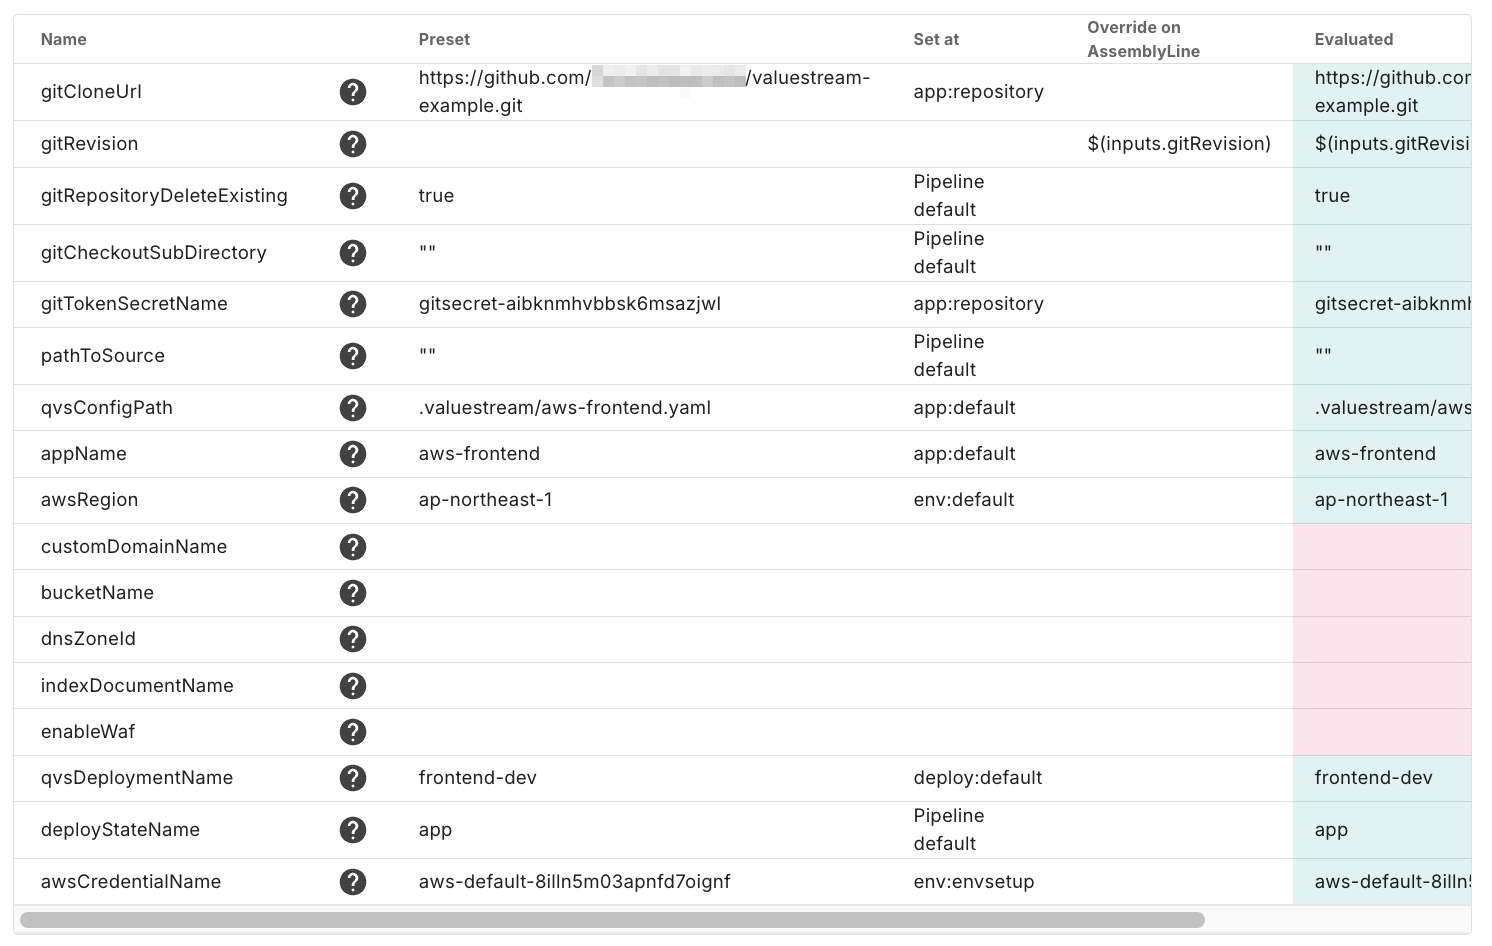This screenshot has width=1492, height=946.
Task: Click the horizontal scrollbar at table bottom
Action: coord(612,920)
